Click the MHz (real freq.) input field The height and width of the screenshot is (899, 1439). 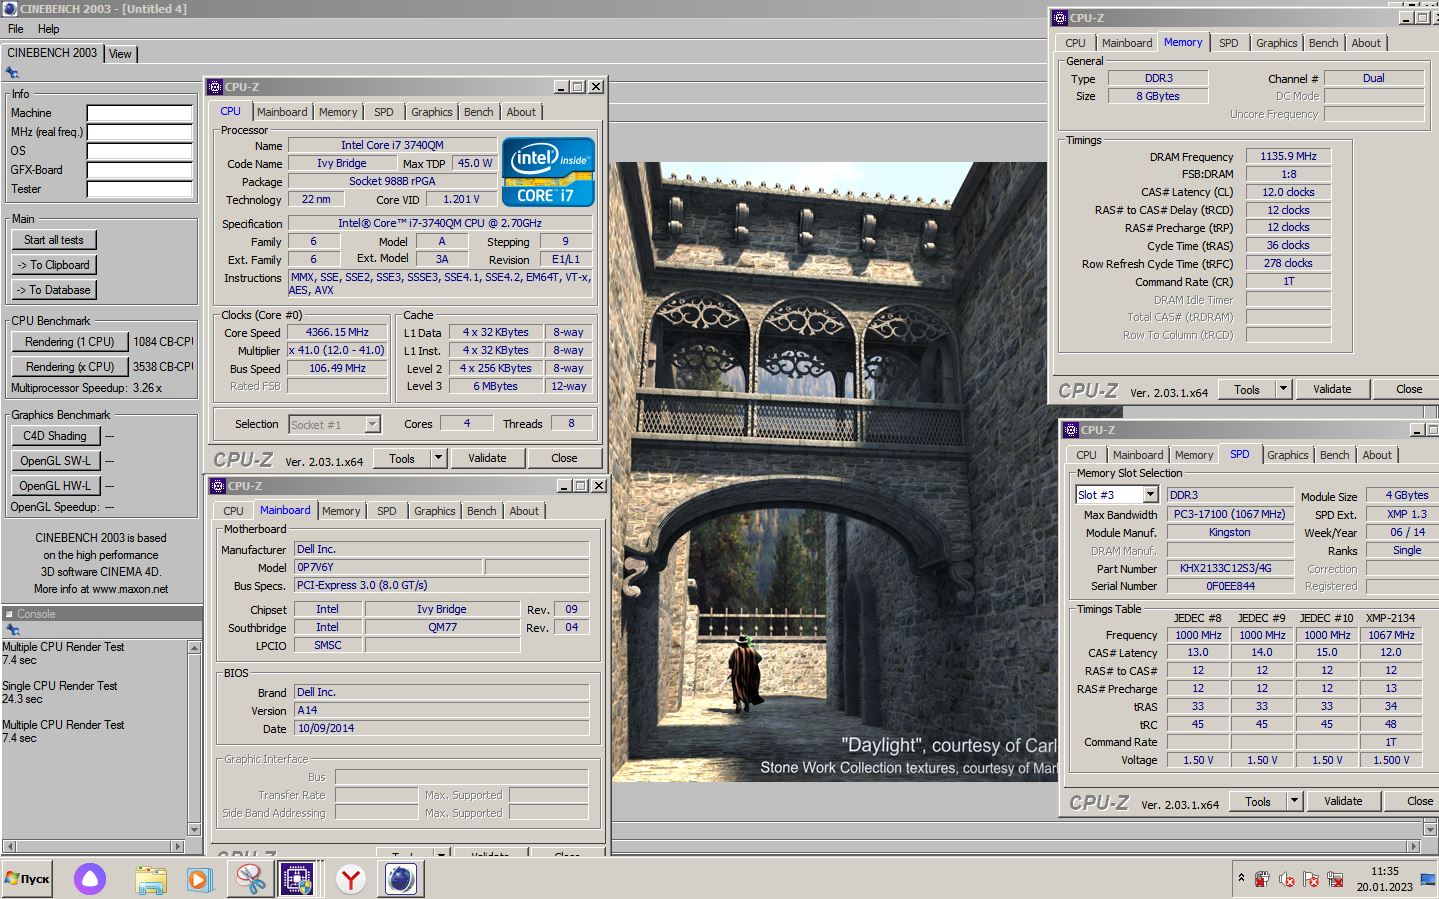coord(139,132)
